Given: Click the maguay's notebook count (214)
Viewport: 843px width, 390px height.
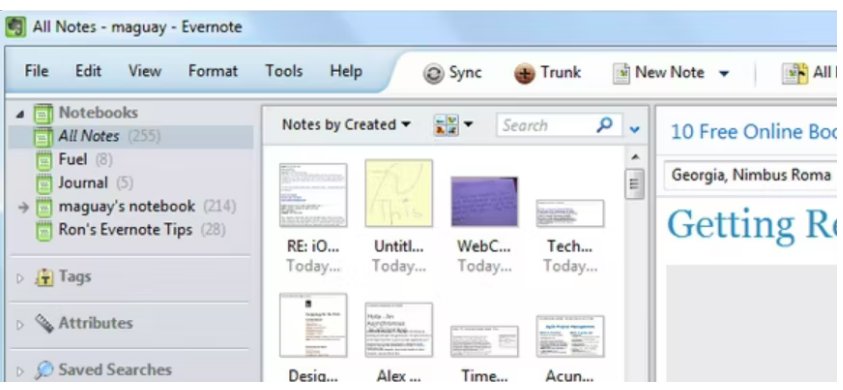Looking at the screenshot, I should point(219,207).
